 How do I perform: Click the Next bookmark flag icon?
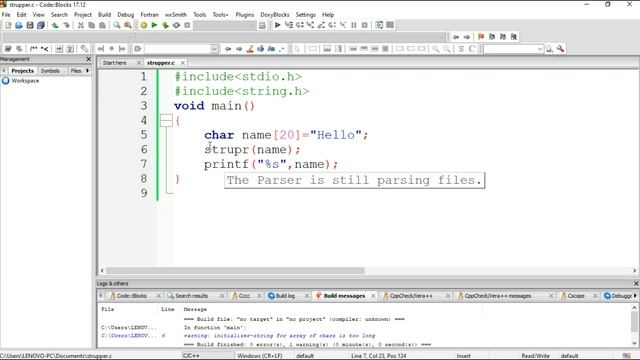(x=503, y=37)
